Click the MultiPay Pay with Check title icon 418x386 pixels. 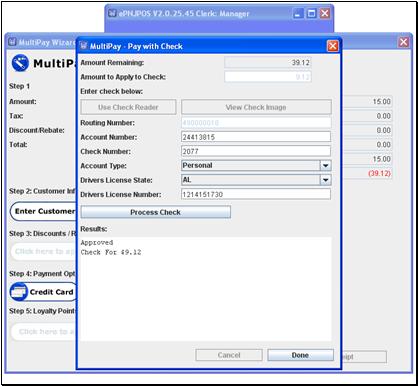coord(84,46)
